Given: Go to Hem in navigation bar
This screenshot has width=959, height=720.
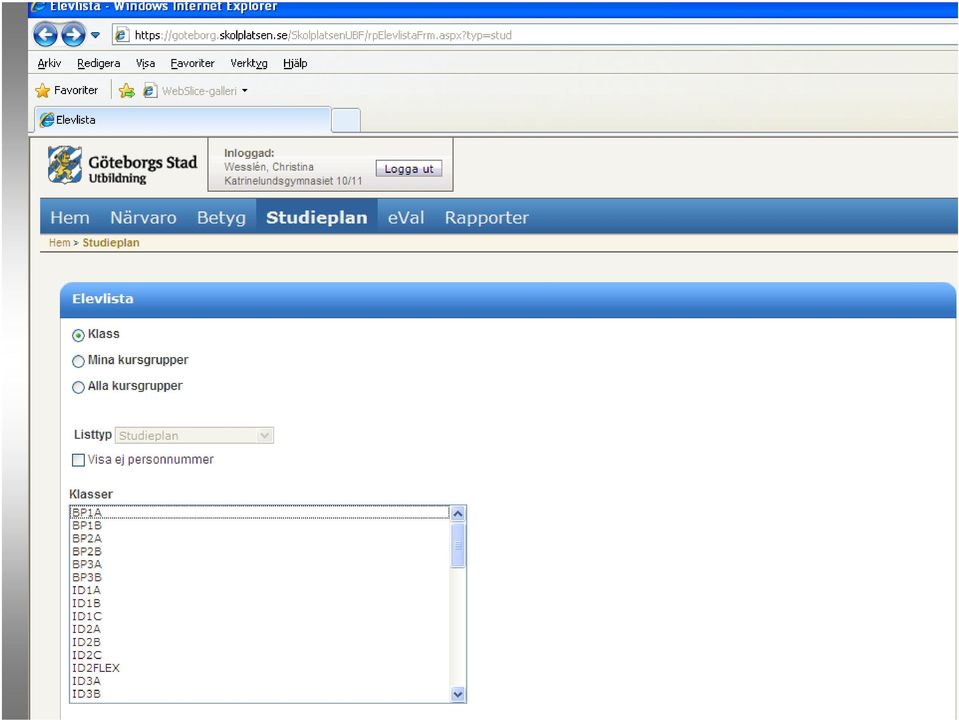Looking at the screenshot, I should (70, 218).
